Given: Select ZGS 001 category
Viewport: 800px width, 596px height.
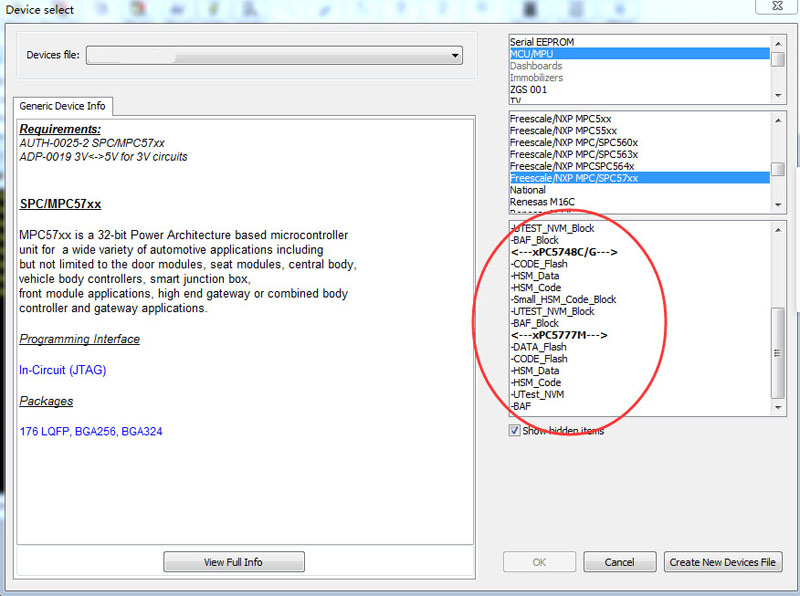Looking at the screenshot, I should pyautogui.click(x=640, y=89).
